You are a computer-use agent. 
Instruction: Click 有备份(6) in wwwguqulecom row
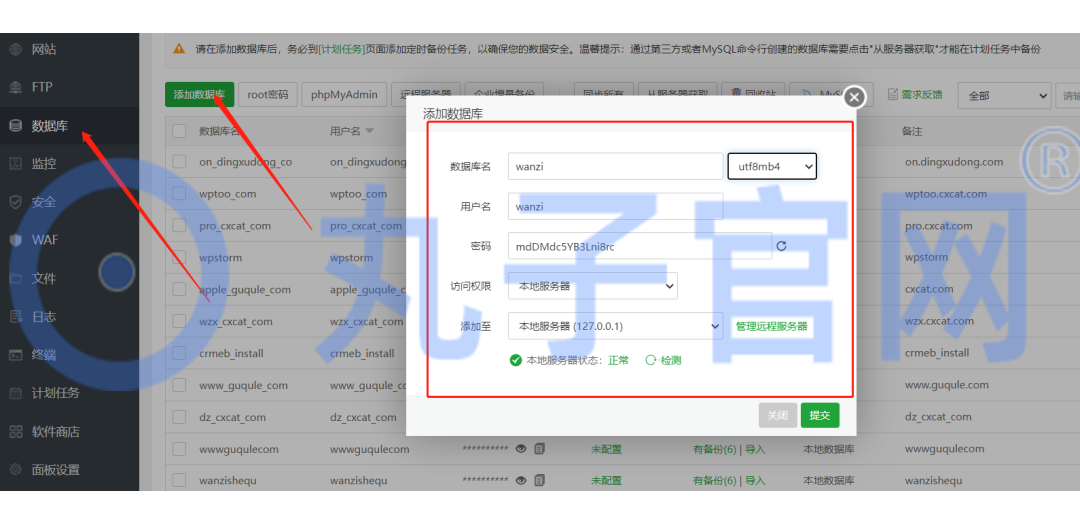[714, 449]
